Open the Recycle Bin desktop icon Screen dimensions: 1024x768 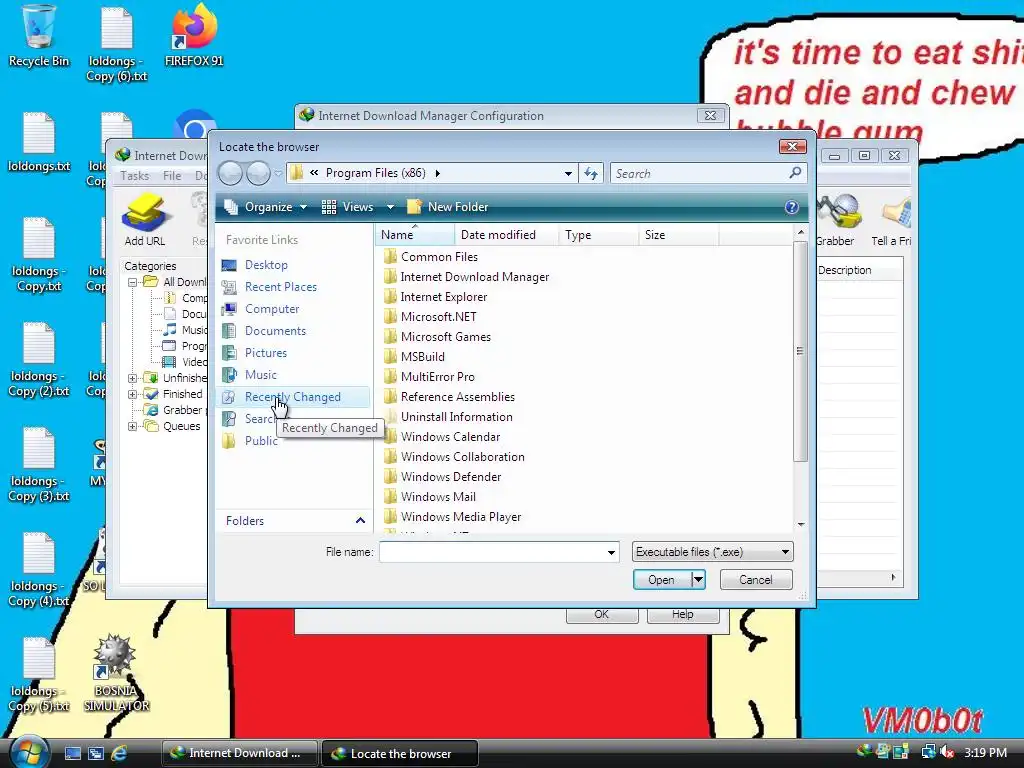point(39,36)
